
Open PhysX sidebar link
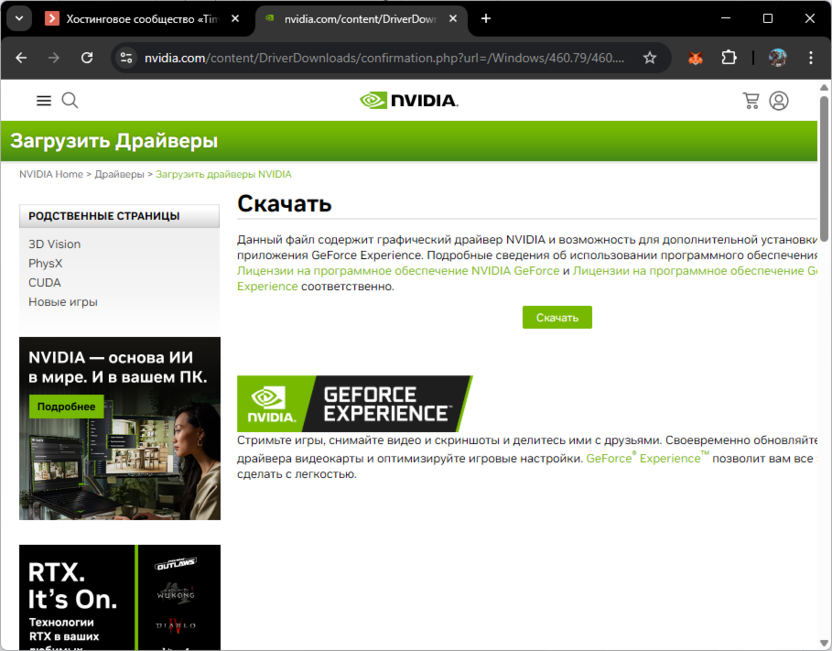[x=45, y=263]
